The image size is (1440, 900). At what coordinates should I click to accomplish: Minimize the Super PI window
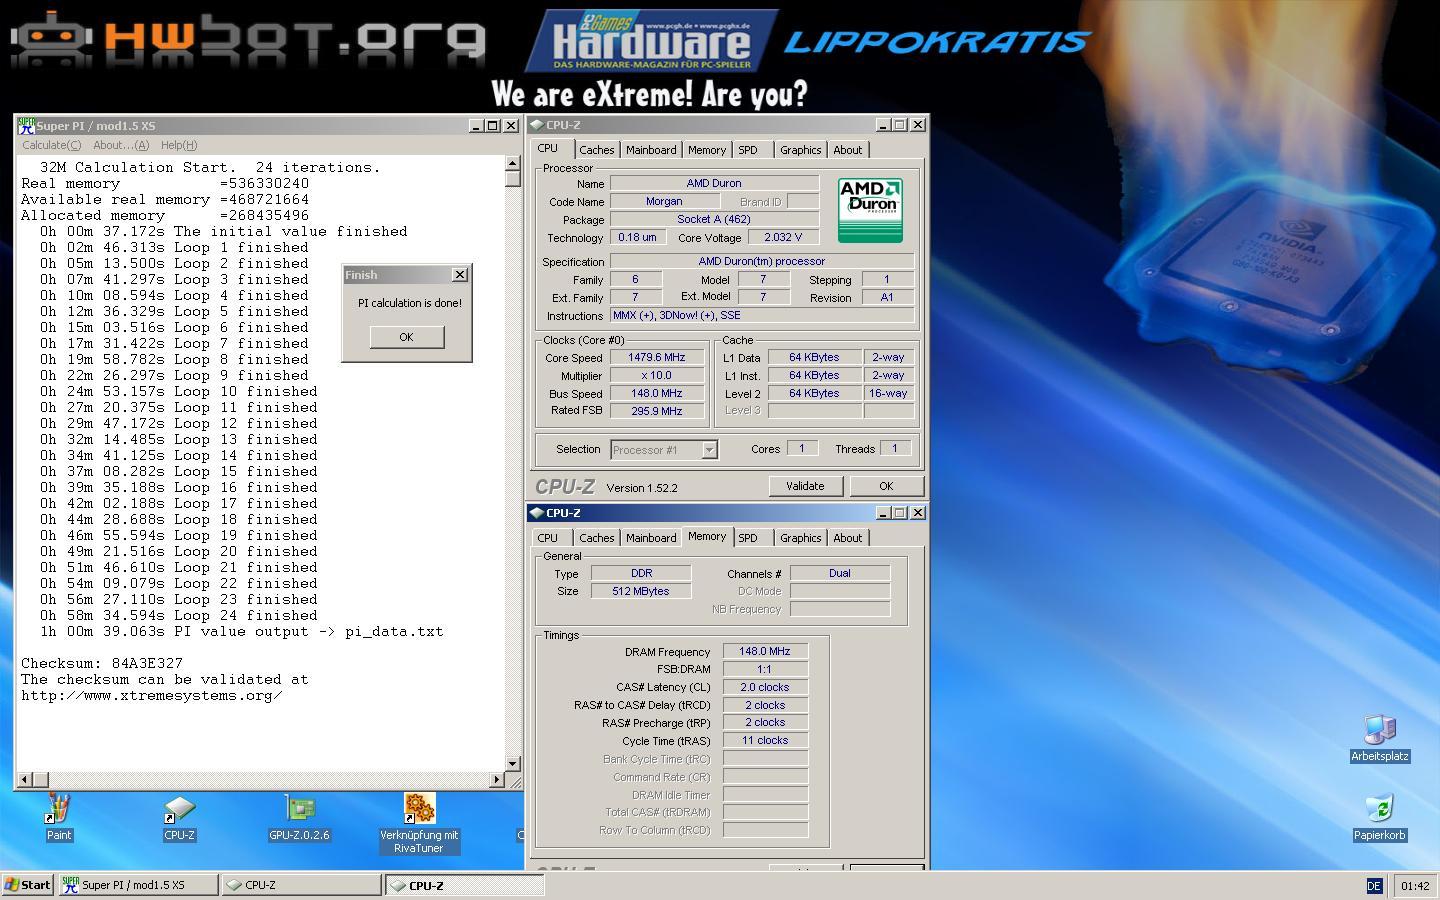[x=475, y=126]
